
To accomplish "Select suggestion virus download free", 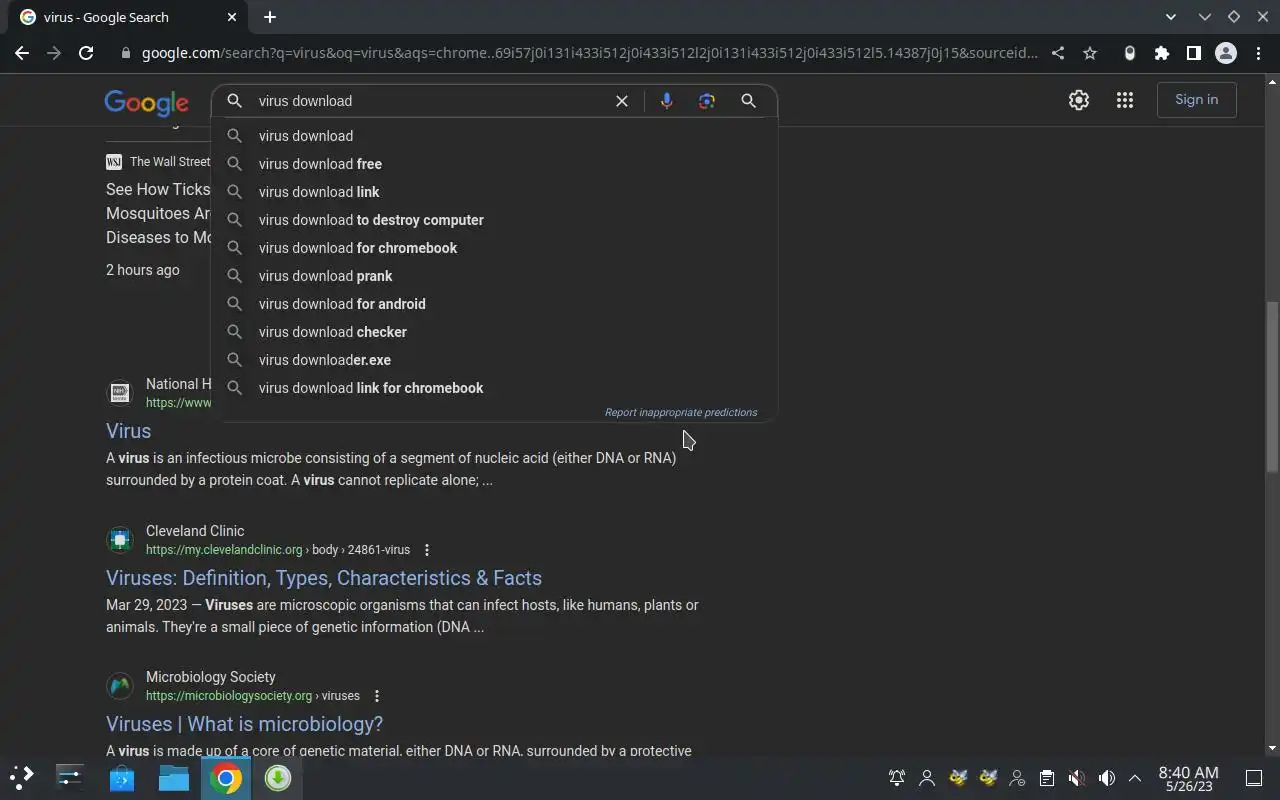I will [494, 164].
